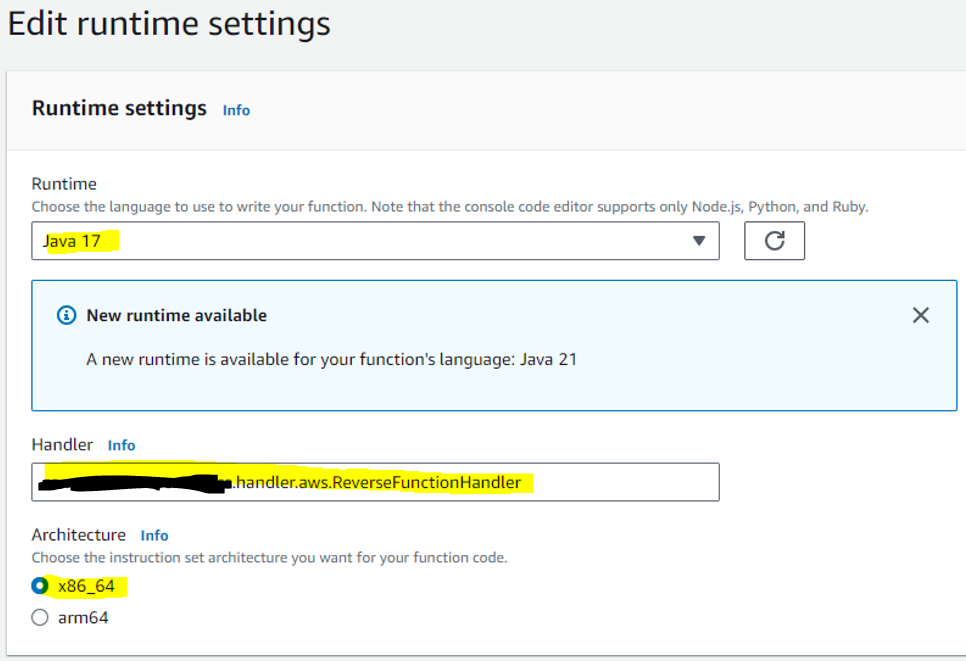Open the Info link next to the Handler label
Viewport: 966px width, 661px height.
(121, 445)
